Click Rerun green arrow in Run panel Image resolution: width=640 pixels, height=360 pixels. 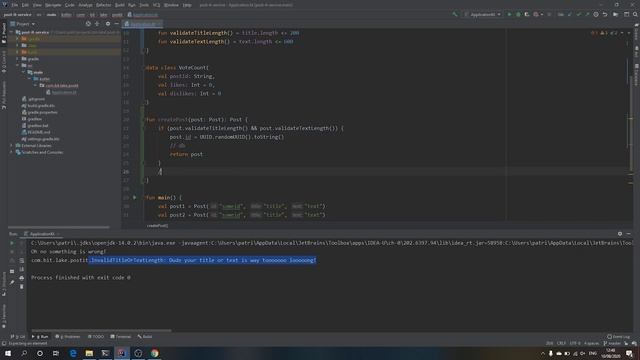tap(12, 243)
